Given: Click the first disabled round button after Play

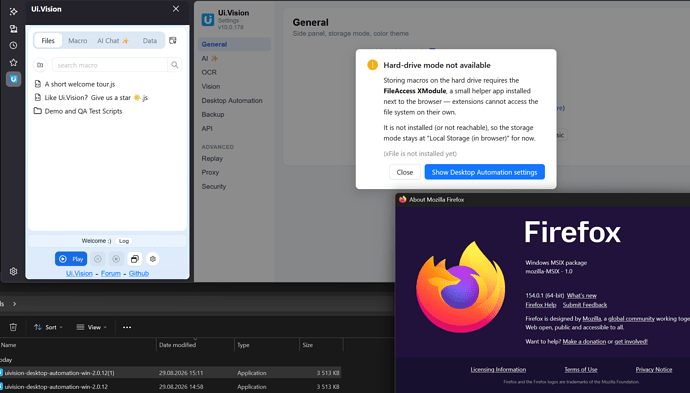Looking at the screenshot, I should point(98,259).
